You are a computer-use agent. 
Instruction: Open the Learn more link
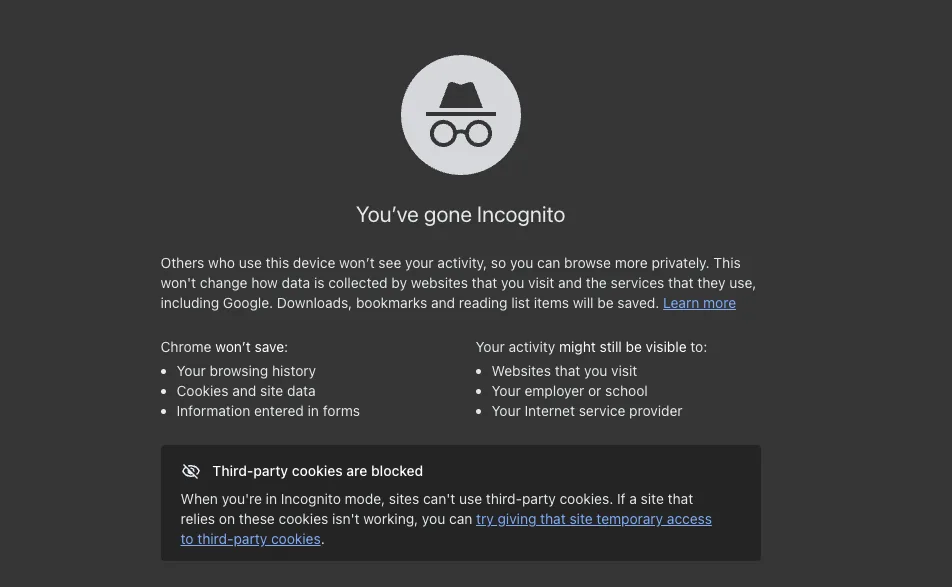pos(699,303)
